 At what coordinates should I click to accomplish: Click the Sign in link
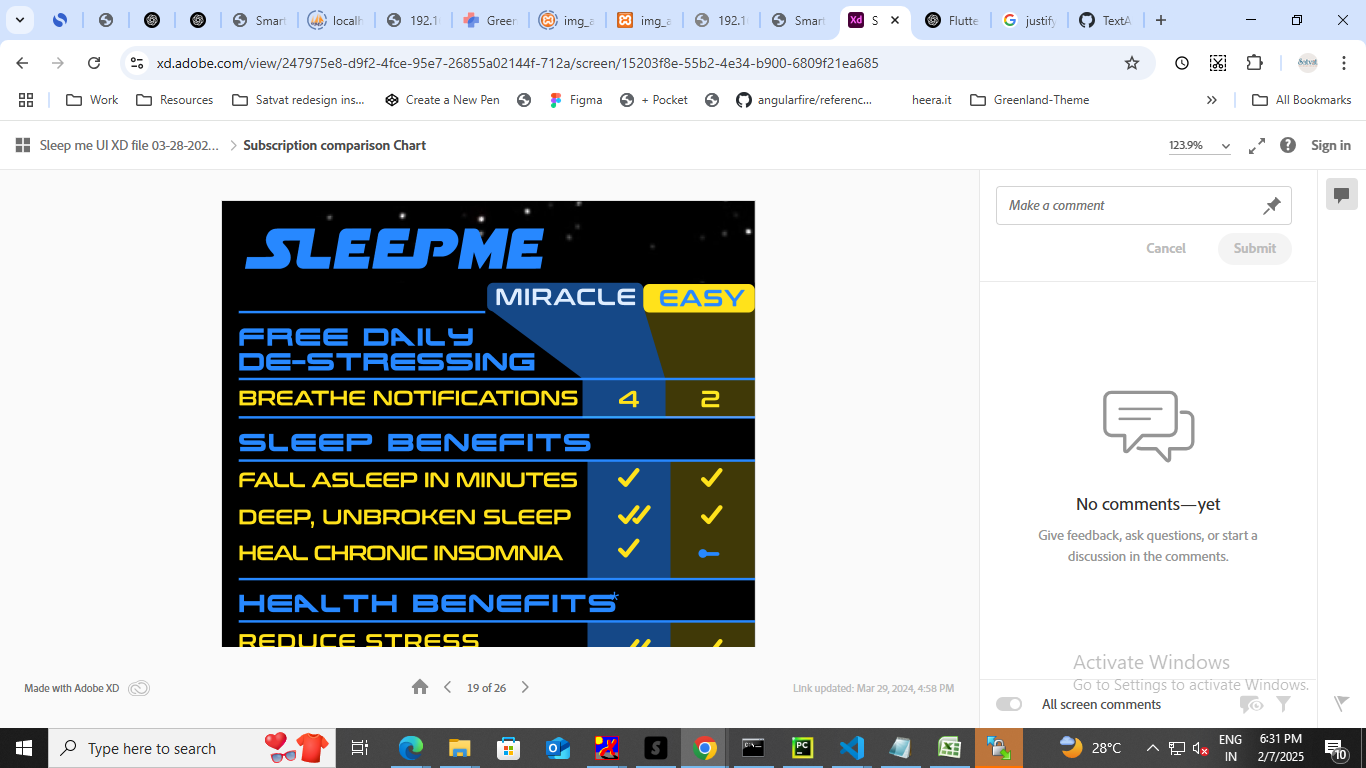tap(1330, 145)
